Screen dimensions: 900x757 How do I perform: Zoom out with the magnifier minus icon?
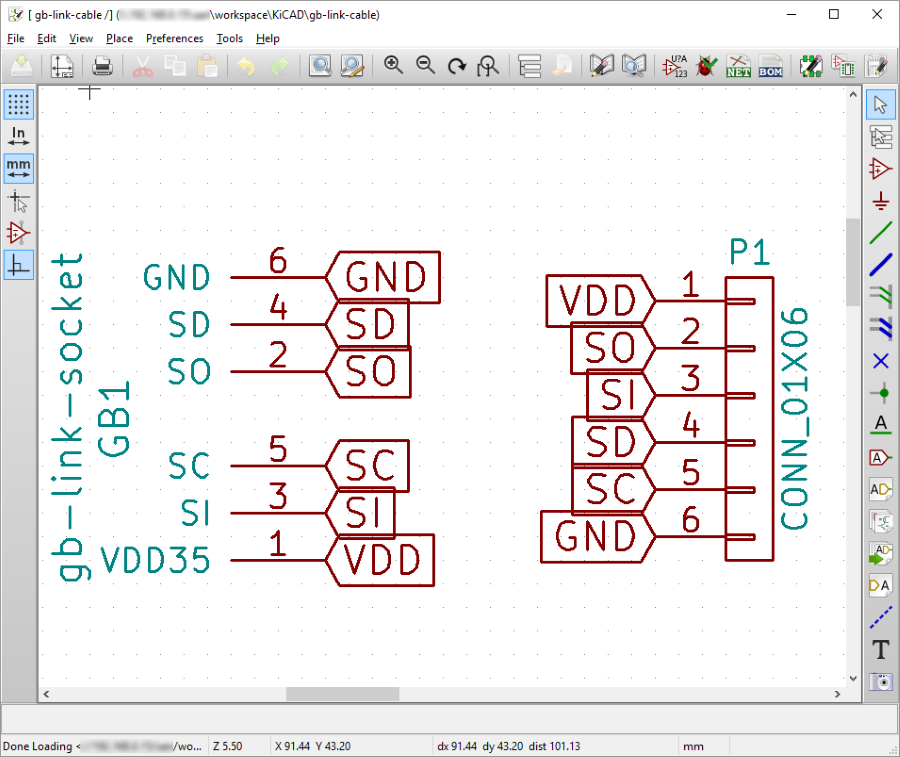coord(425,66)
